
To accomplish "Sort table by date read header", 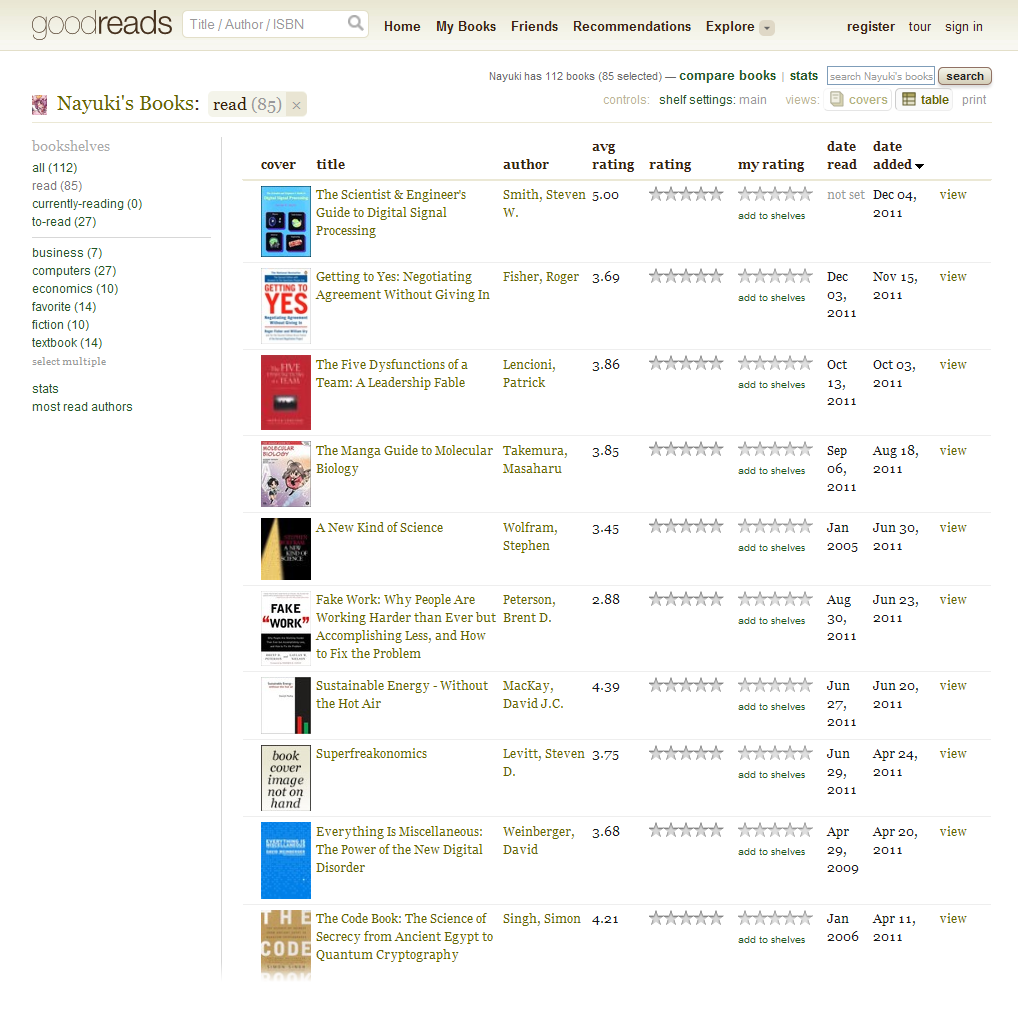I will pos(841,155).
